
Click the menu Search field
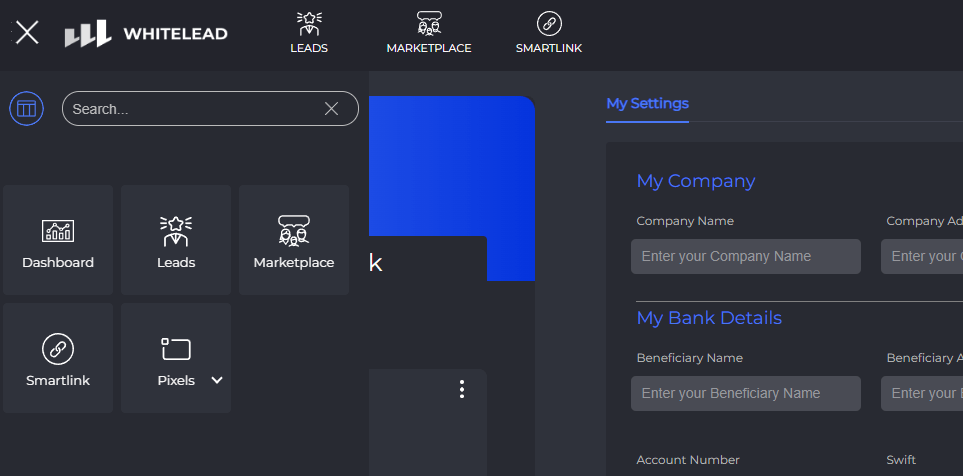tap(190, 109)
